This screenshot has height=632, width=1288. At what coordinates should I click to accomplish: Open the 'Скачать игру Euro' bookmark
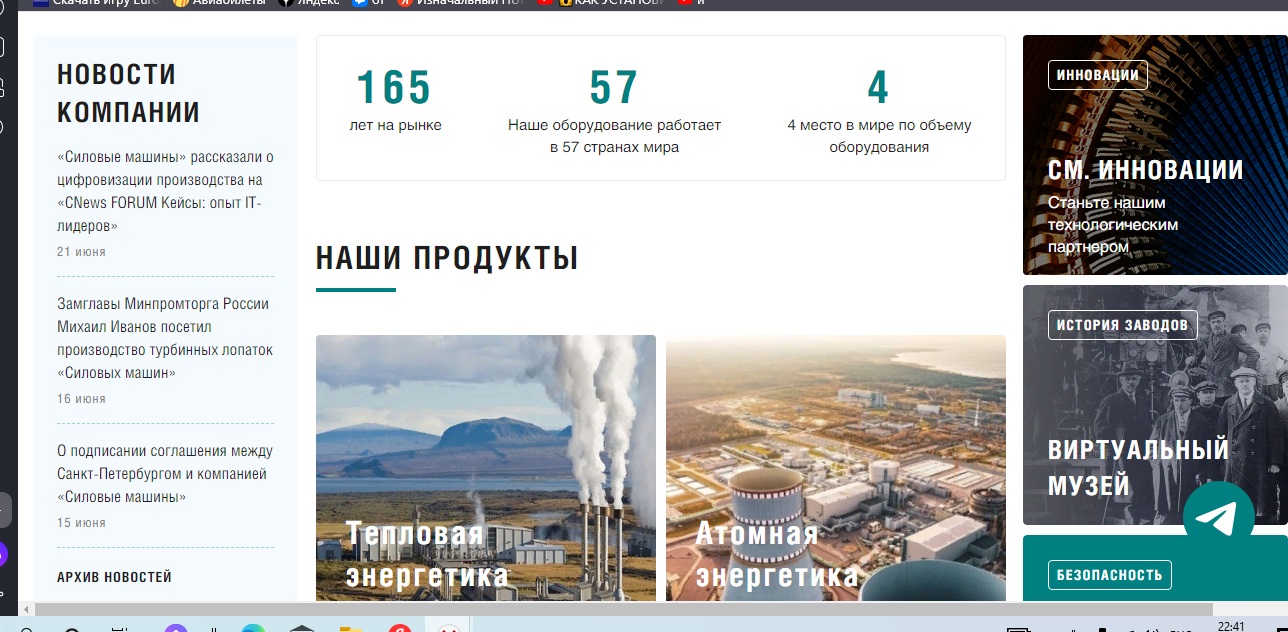click(97, 3)
